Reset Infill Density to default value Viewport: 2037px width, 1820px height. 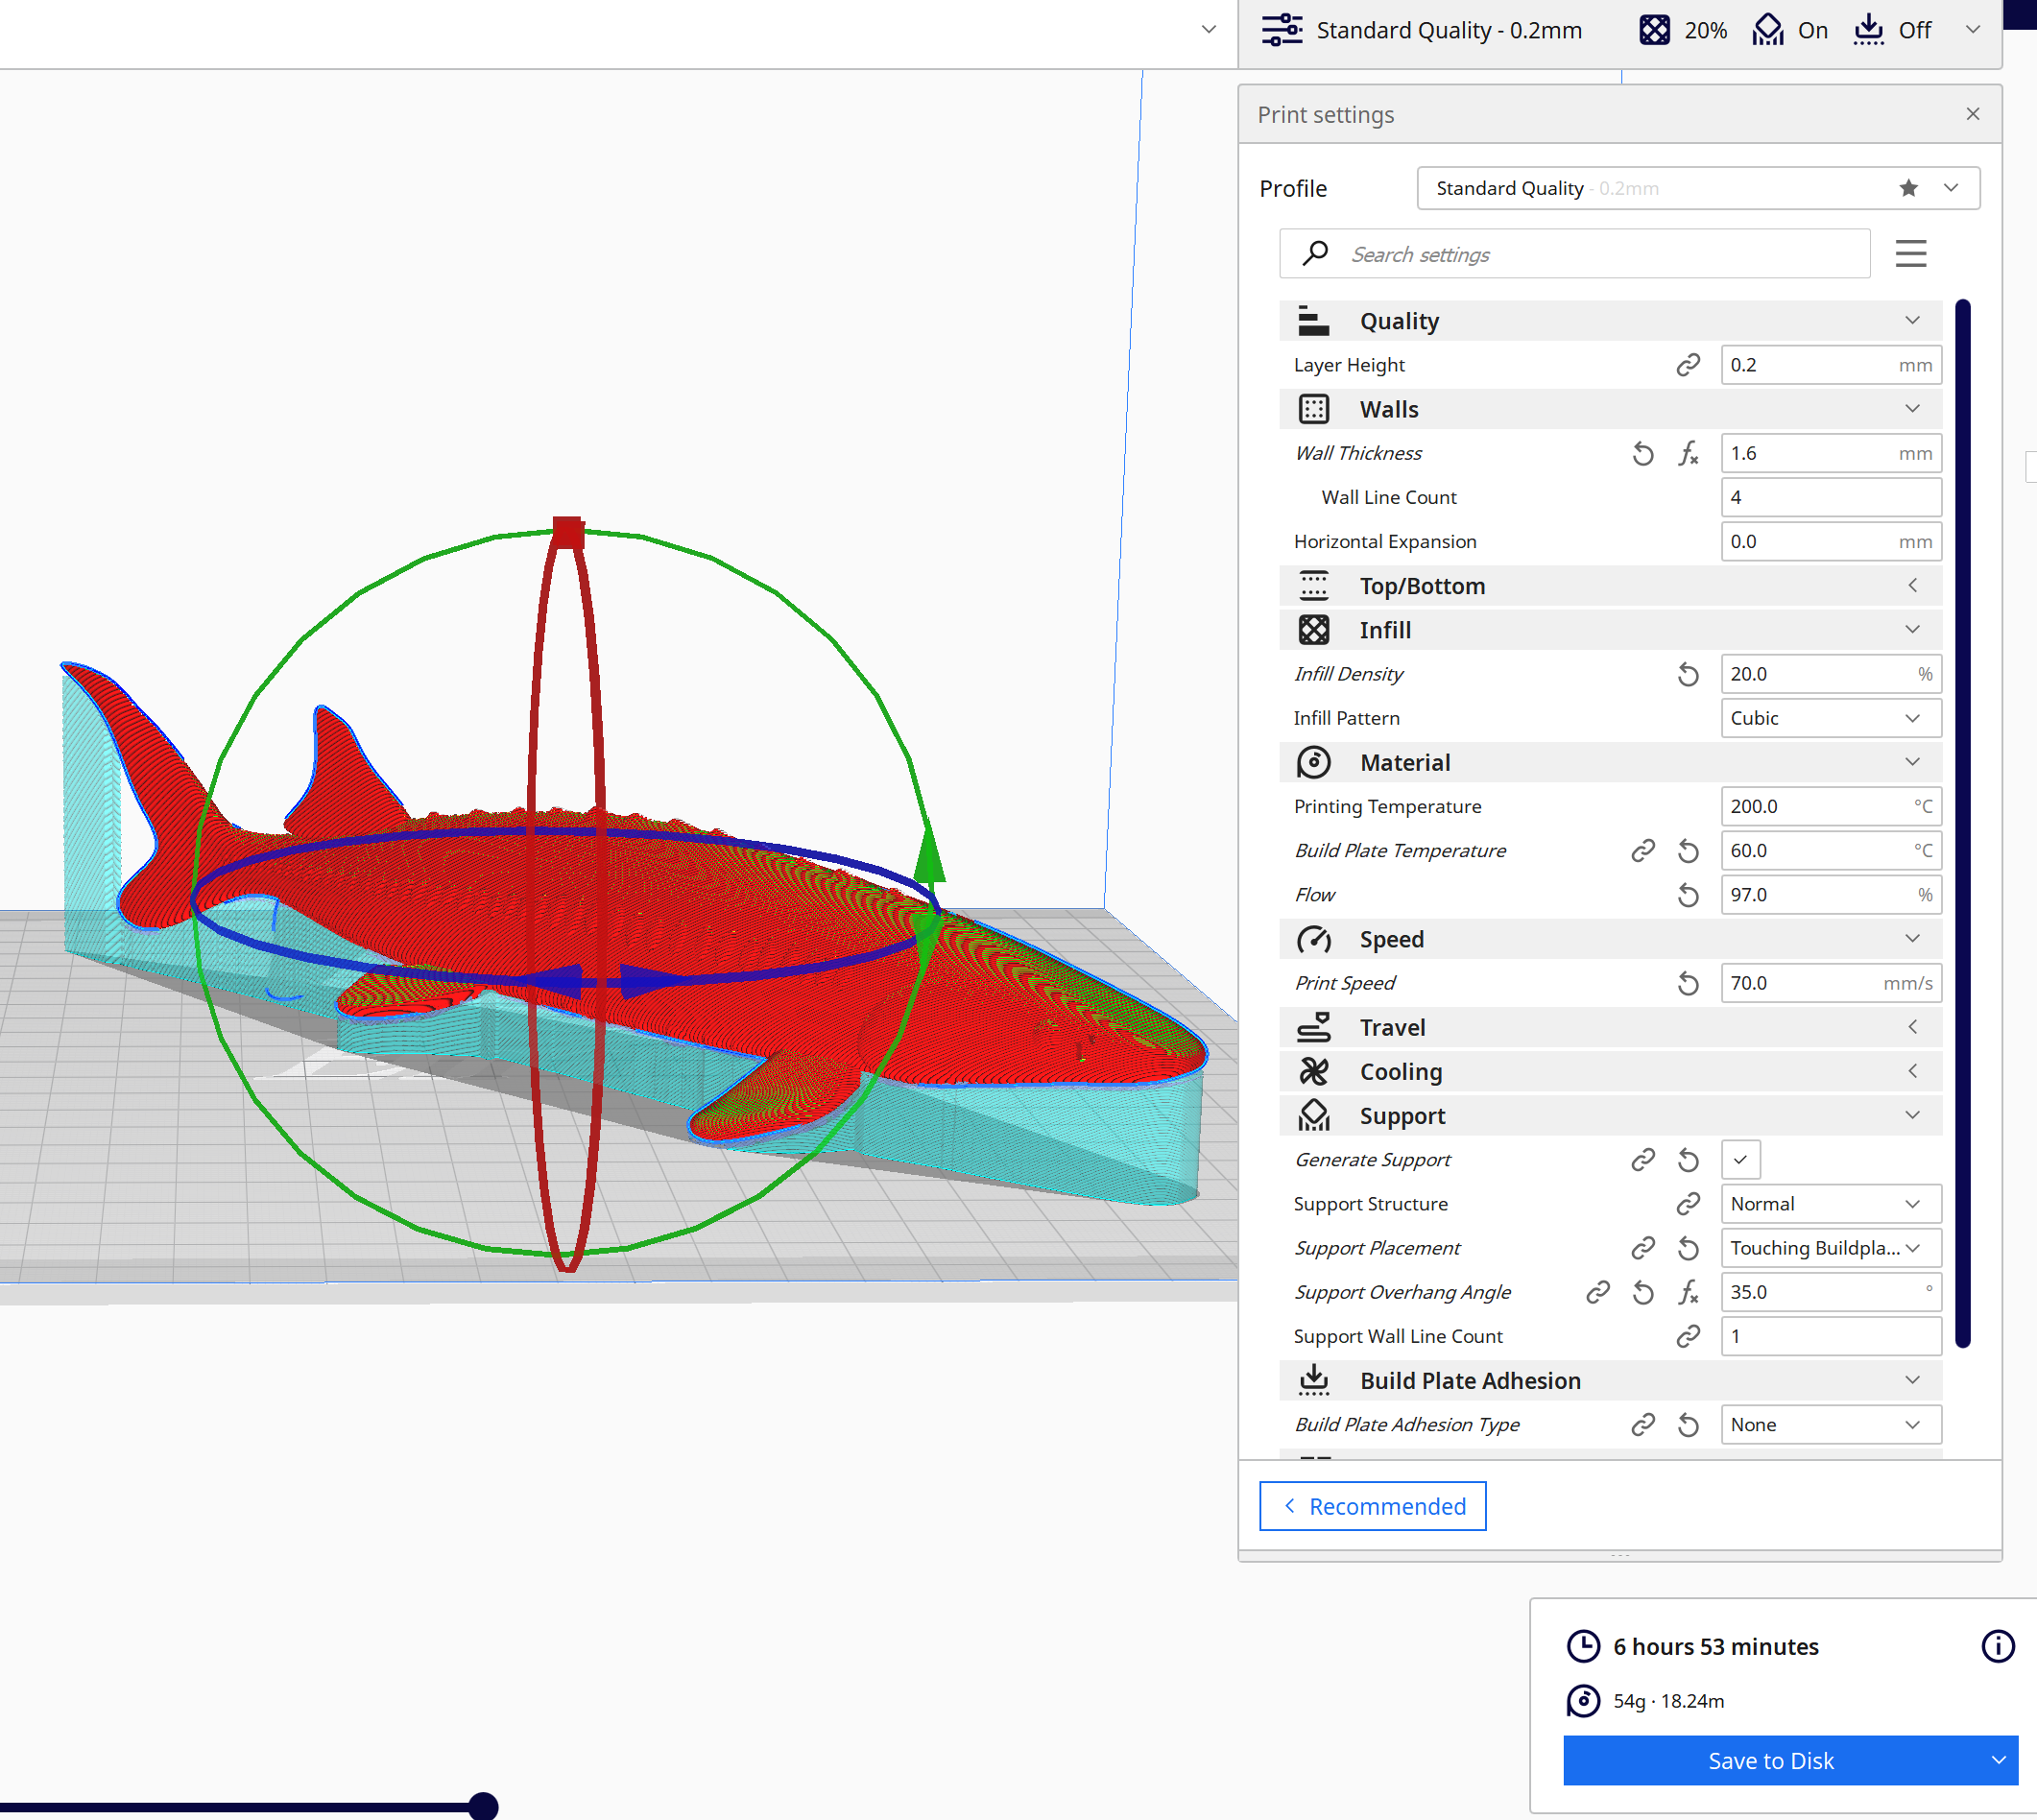1688,674
